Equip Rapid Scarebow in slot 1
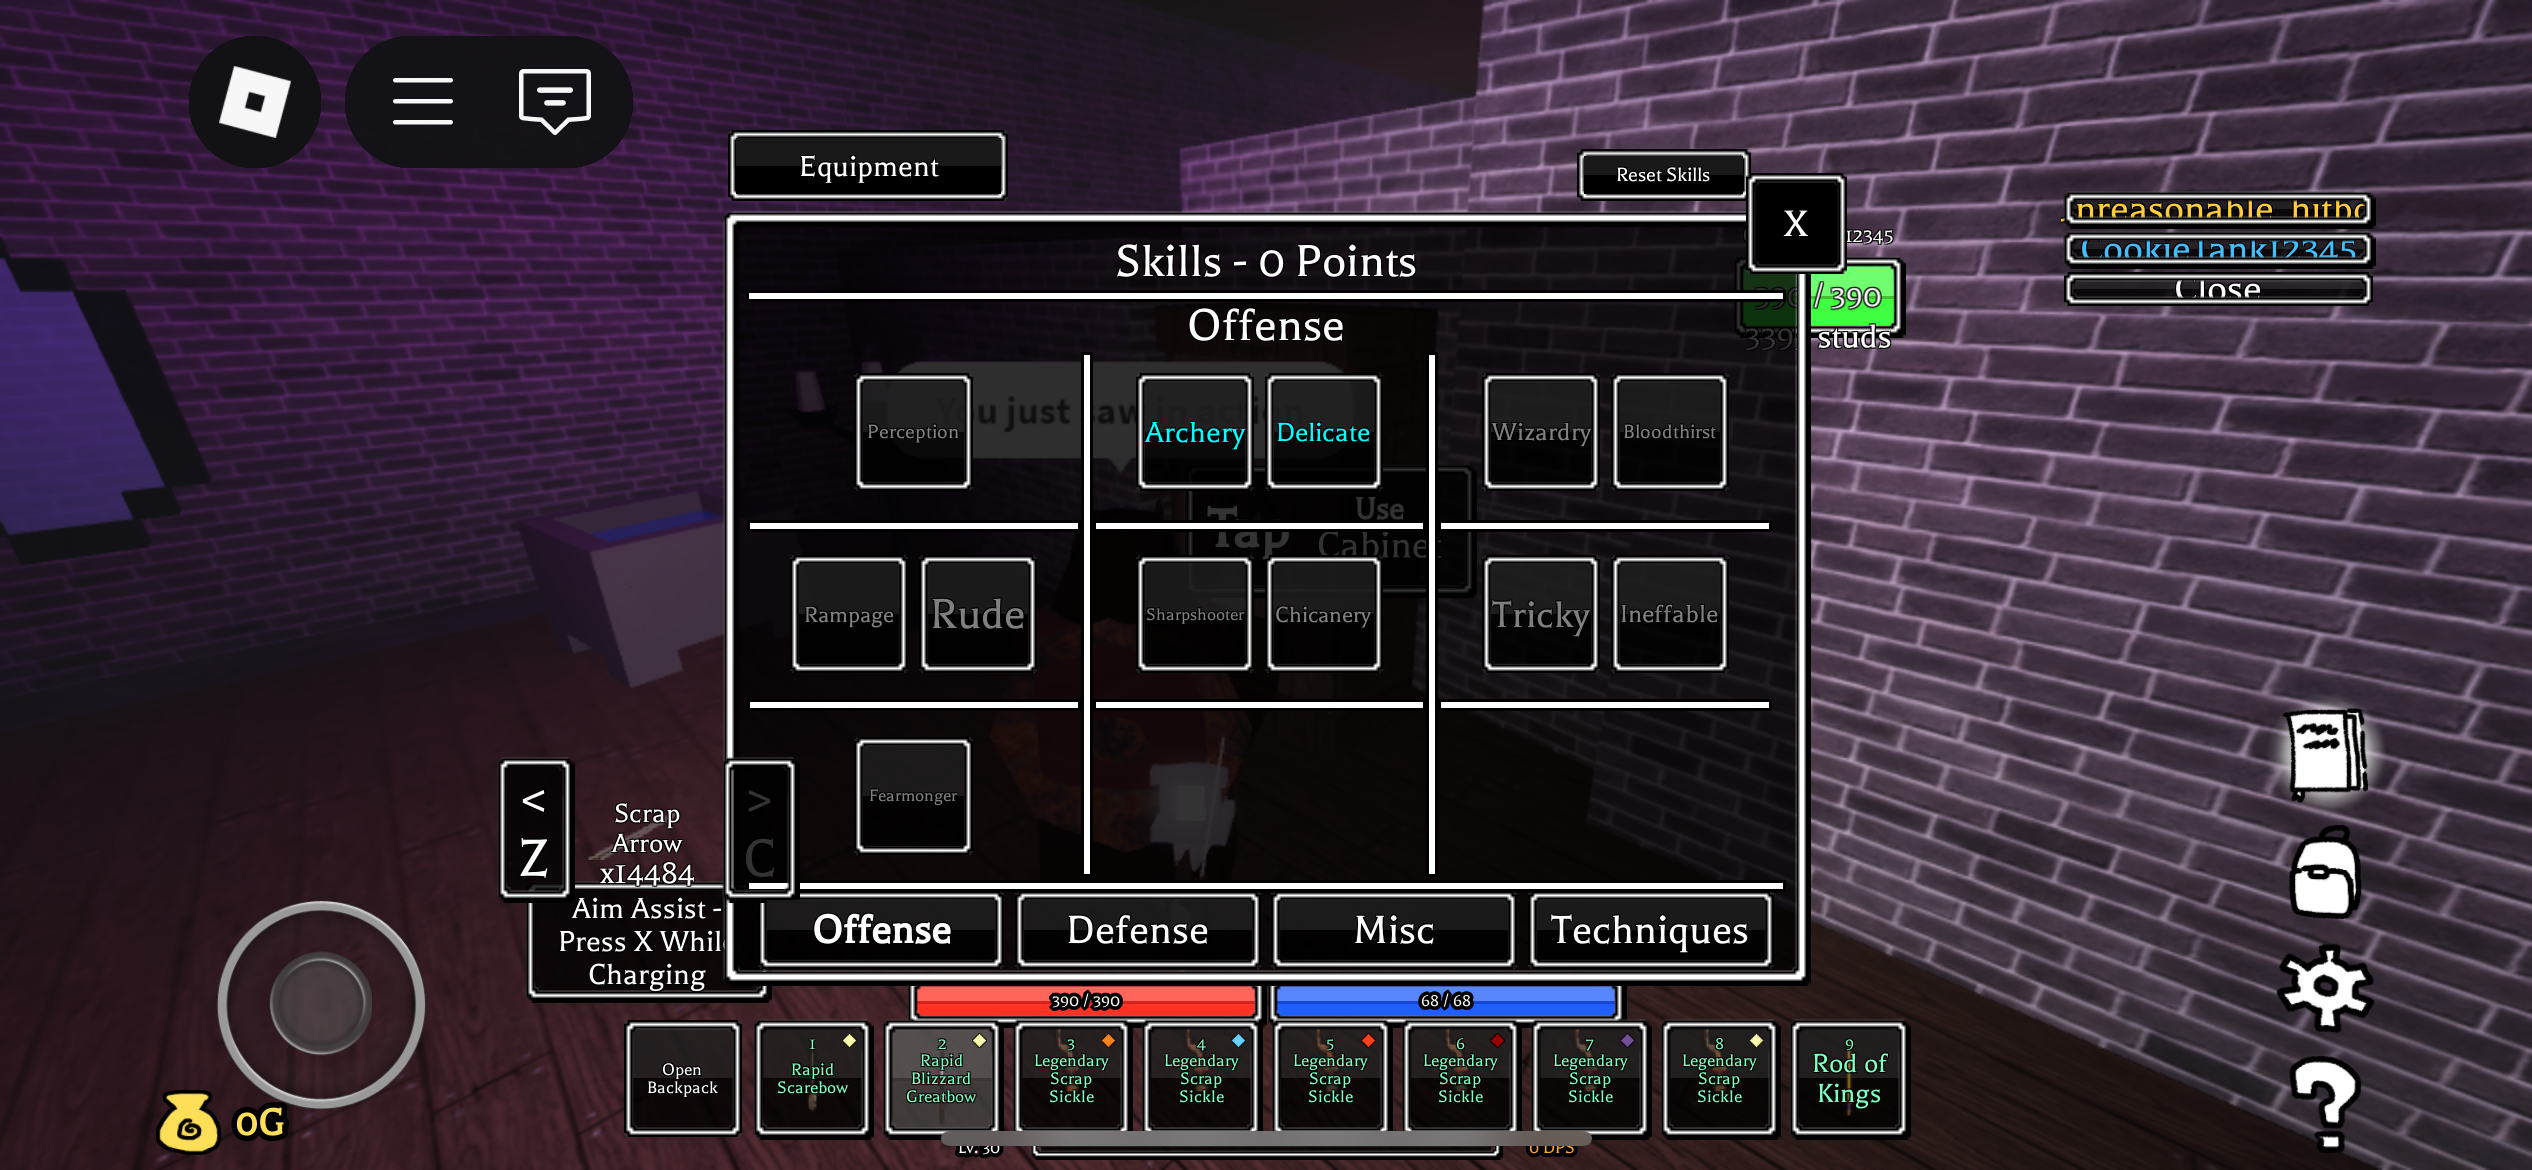Screen dimensions: 2532x1170 coord(812,1078)
